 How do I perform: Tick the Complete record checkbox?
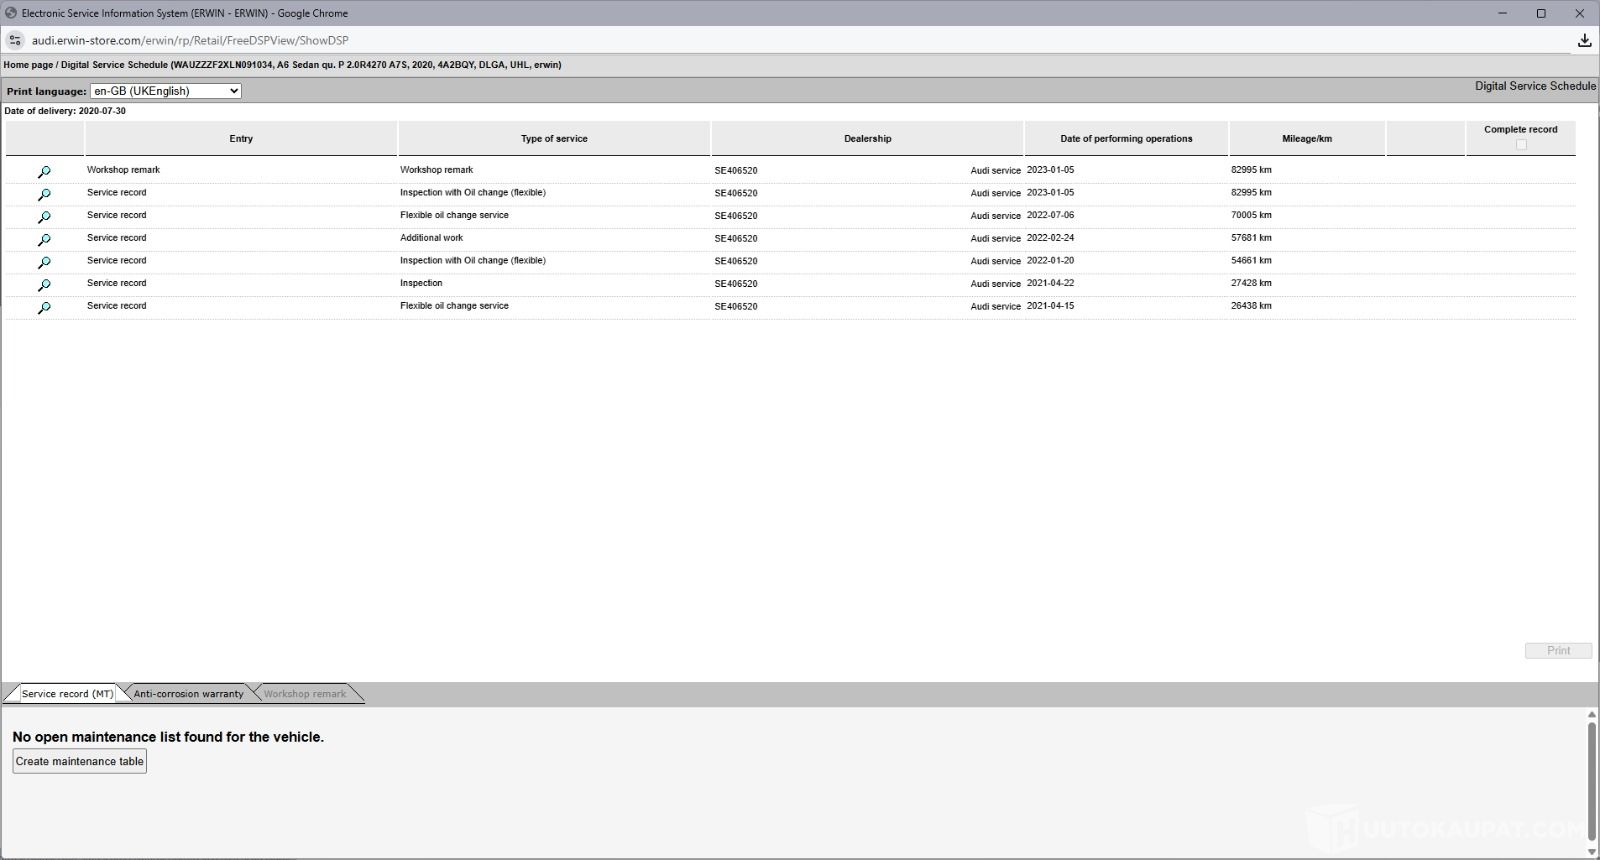coord(1521,145)
